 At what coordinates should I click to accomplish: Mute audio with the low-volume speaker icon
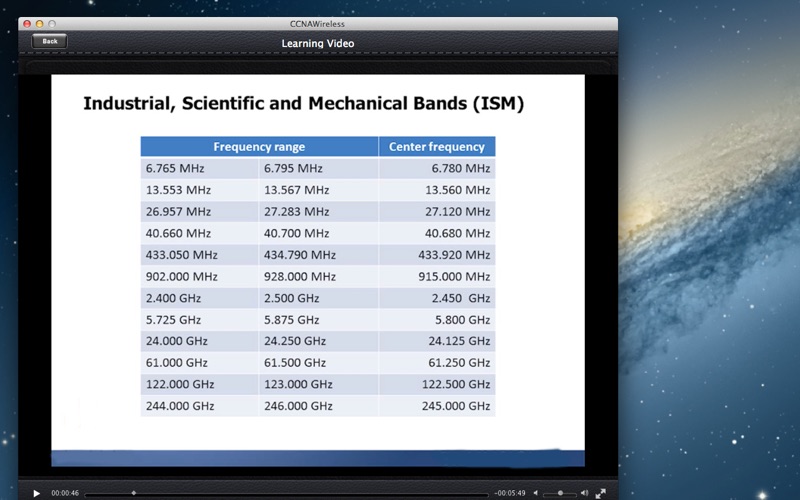[536, 493]
